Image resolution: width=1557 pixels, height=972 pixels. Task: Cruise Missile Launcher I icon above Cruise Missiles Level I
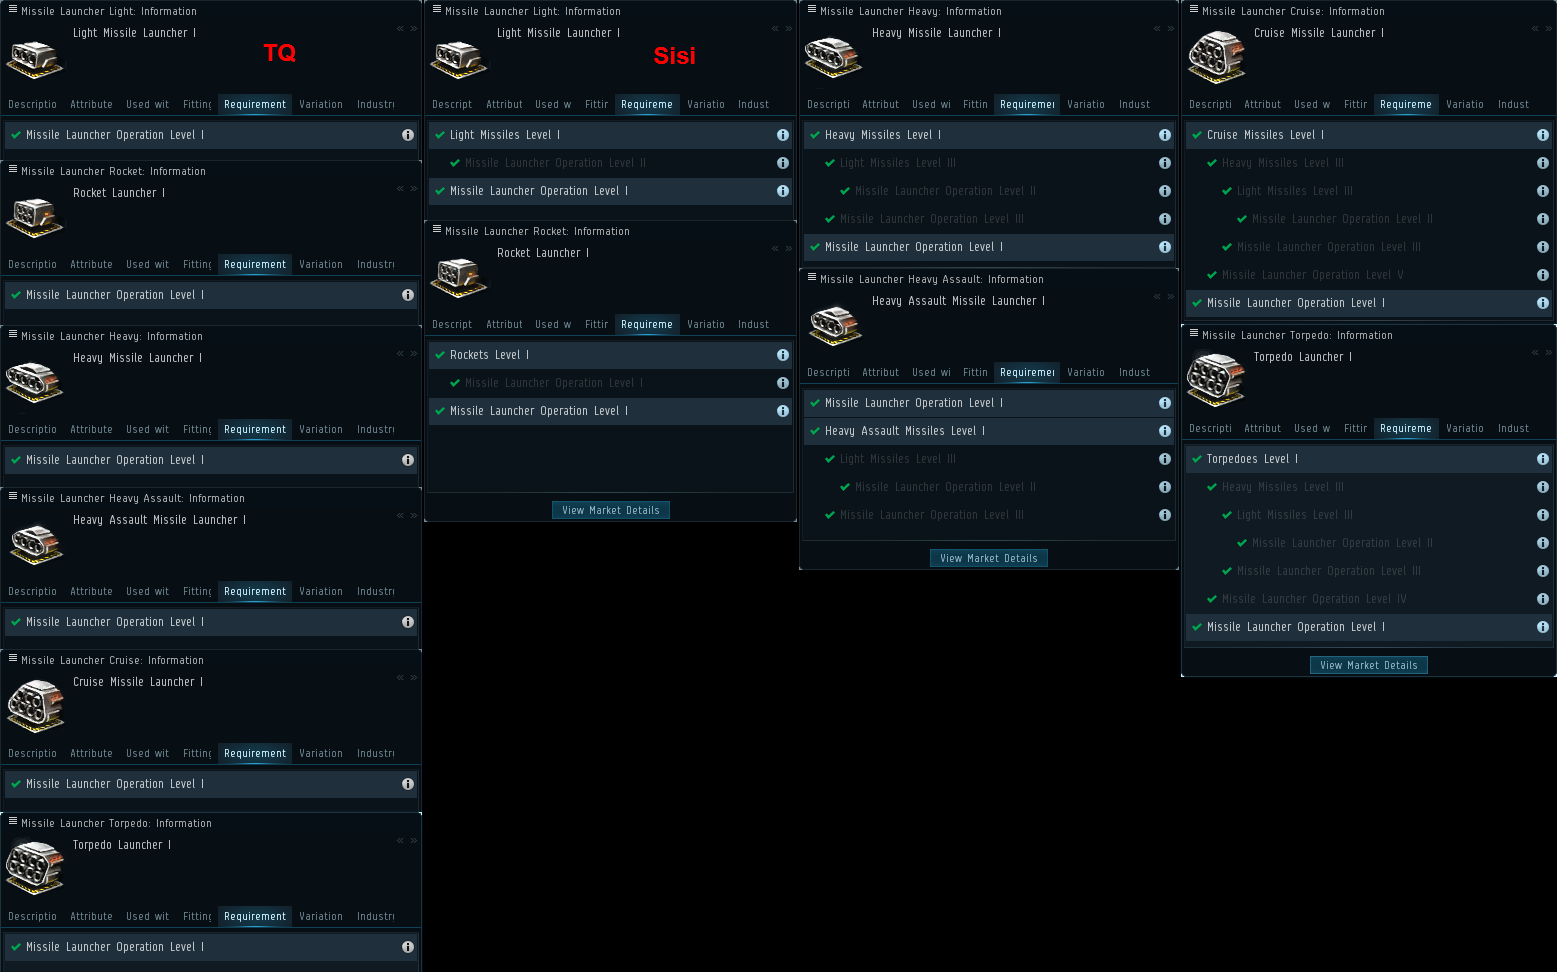coord(1216,57)
